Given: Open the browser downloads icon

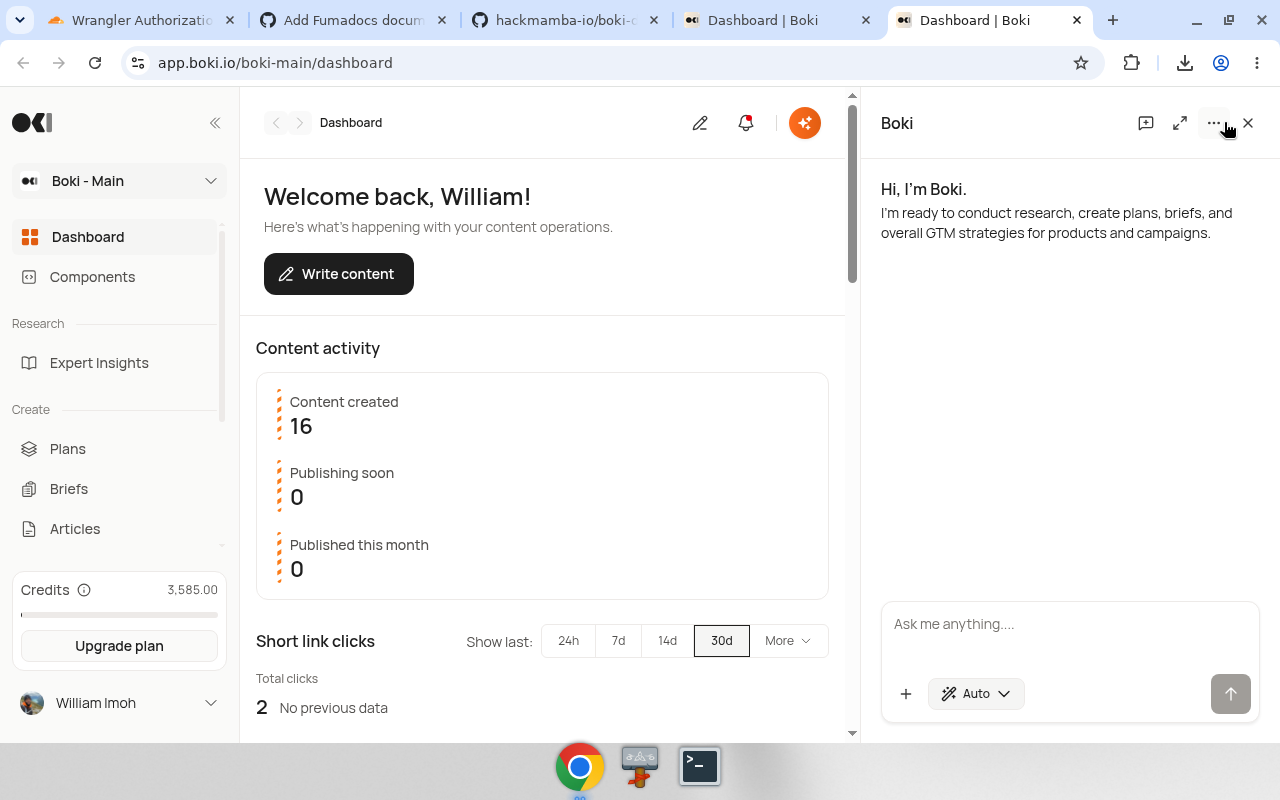Looking at the screenshot, I should coord(1185,63).
